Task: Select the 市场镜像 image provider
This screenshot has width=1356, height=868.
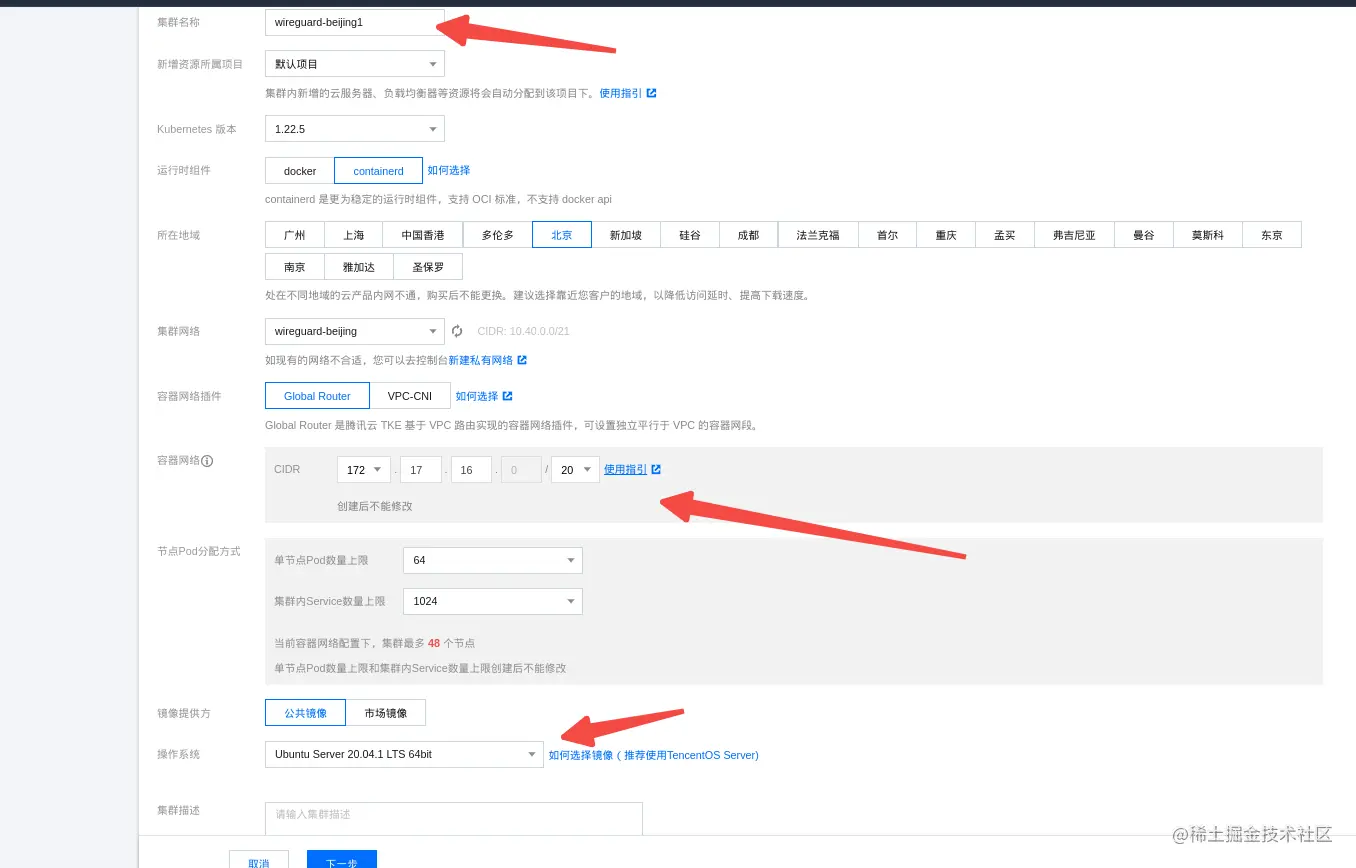Action: pos(386,713)
